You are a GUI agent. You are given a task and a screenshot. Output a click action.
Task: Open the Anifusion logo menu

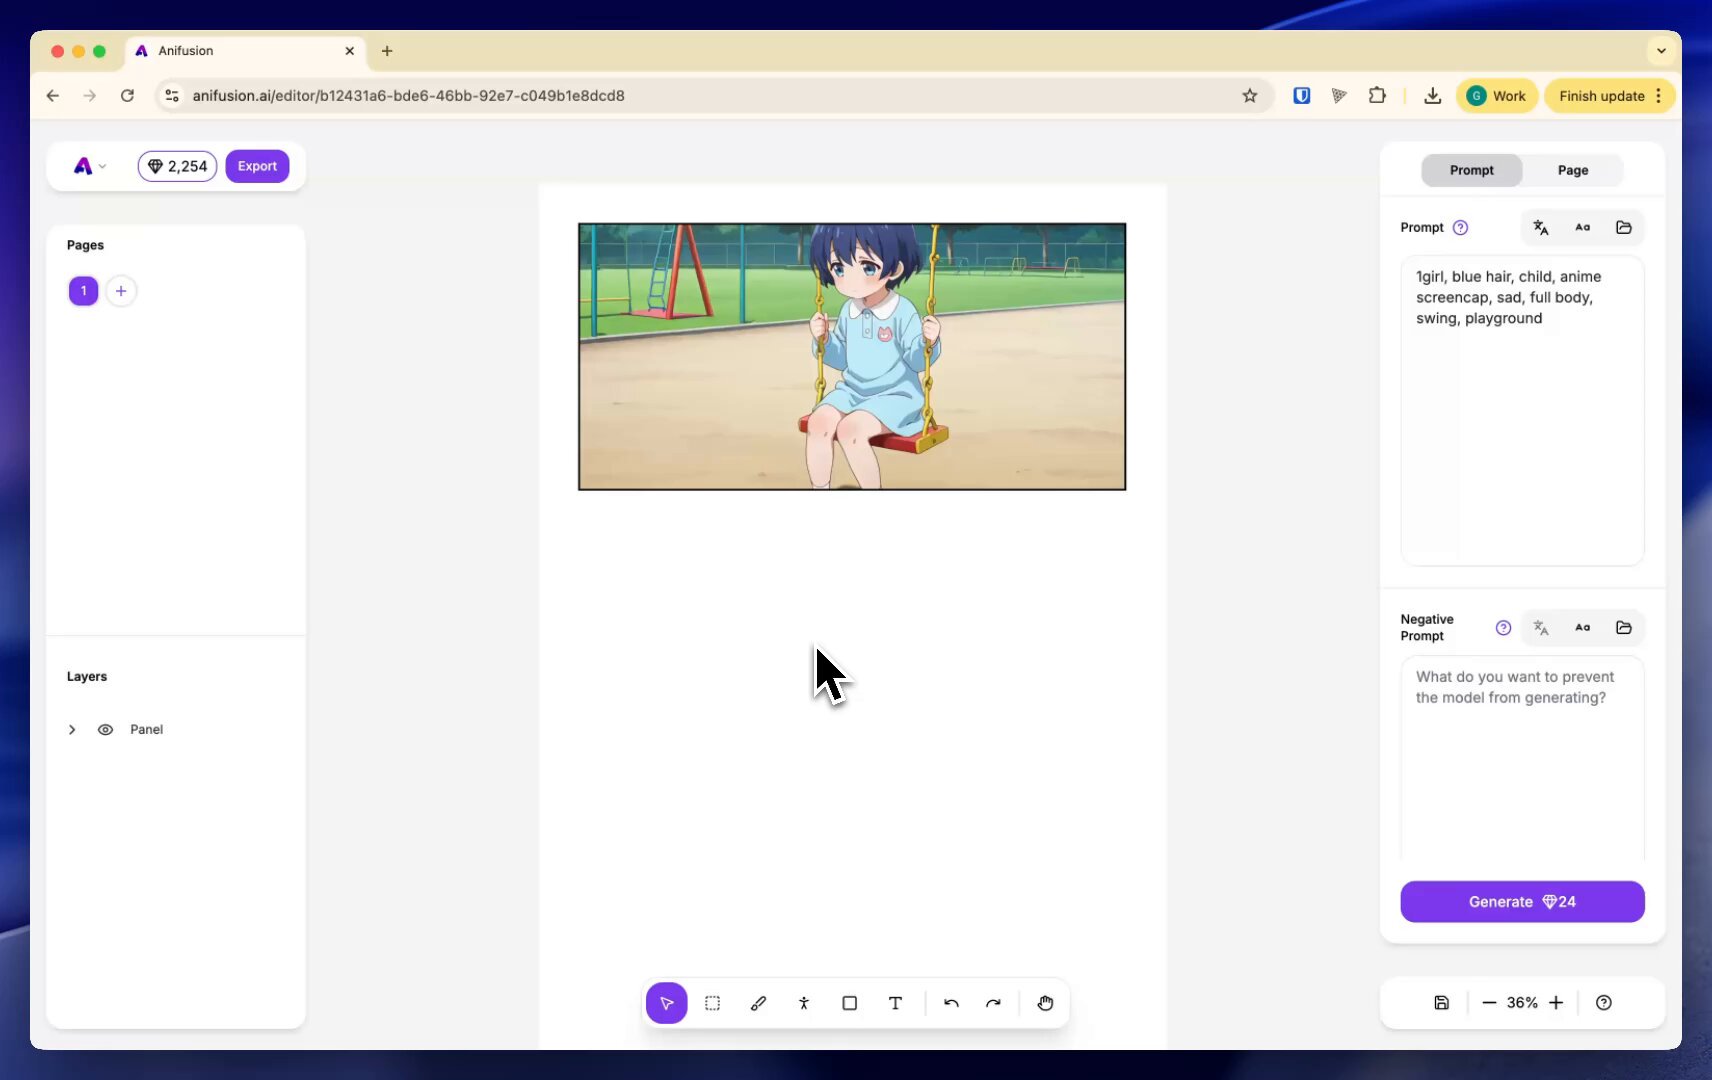tap(89, 166)
